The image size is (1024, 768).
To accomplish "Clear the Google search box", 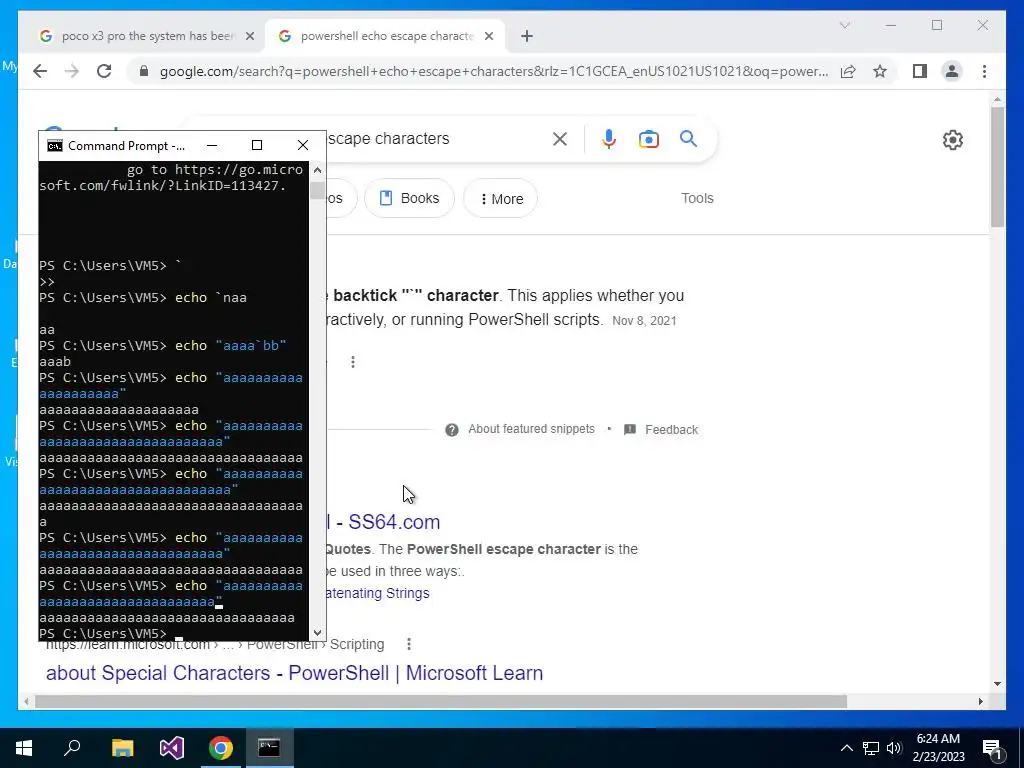I will 560,139.
